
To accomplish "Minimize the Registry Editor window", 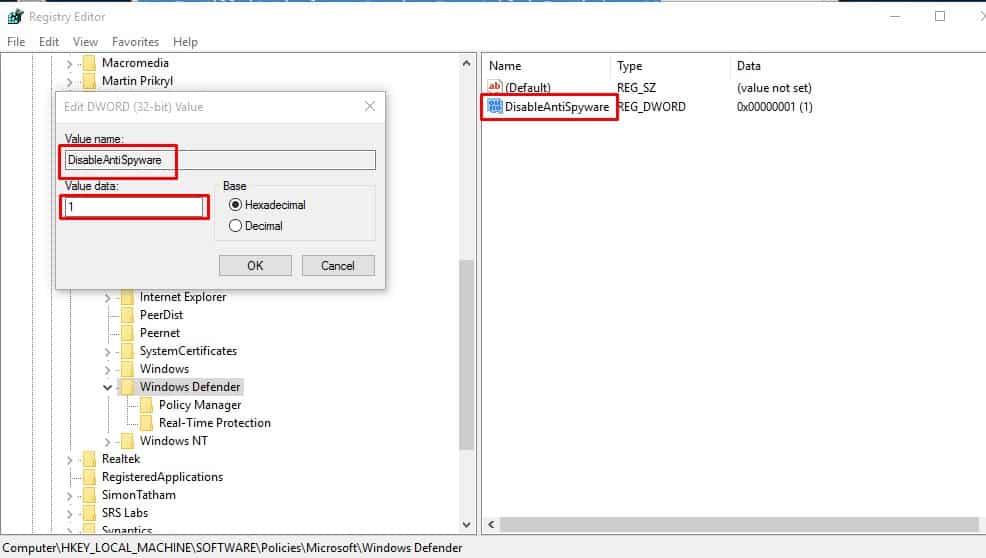I will pyautogui.click(x=895, y=16).
